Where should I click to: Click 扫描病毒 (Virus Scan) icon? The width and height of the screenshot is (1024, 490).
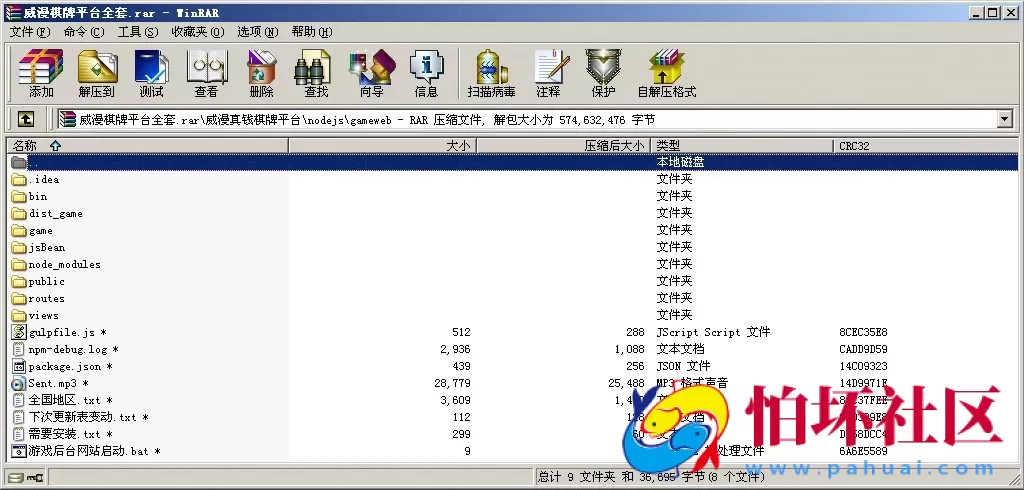click(x=491, y=74)
